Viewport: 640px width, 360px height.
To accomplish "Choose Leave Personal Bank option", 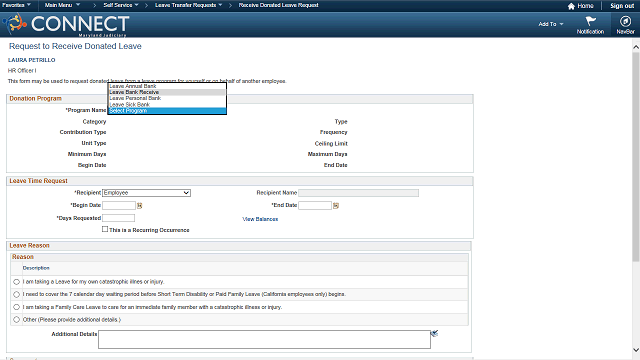I will point(167,98).
